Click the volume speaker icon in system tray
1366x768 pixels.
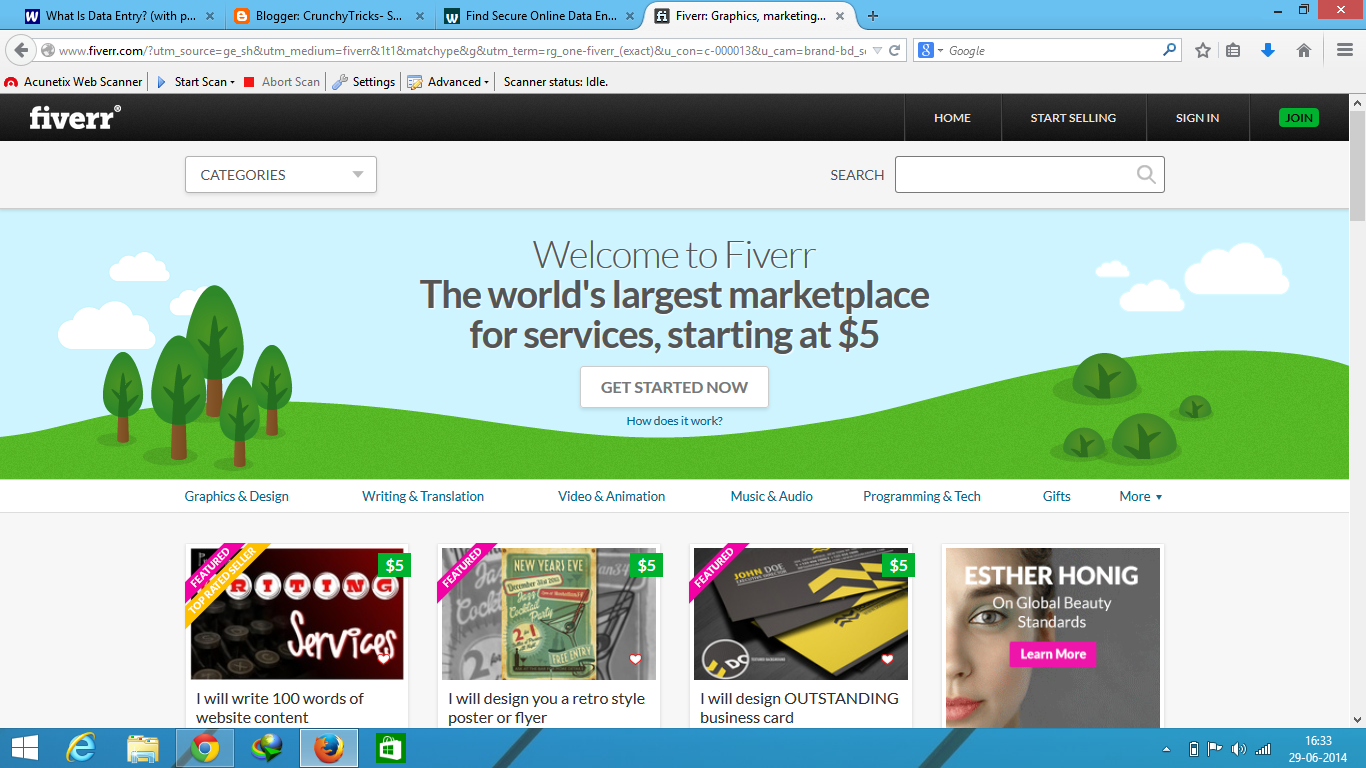pos(1239,749)
